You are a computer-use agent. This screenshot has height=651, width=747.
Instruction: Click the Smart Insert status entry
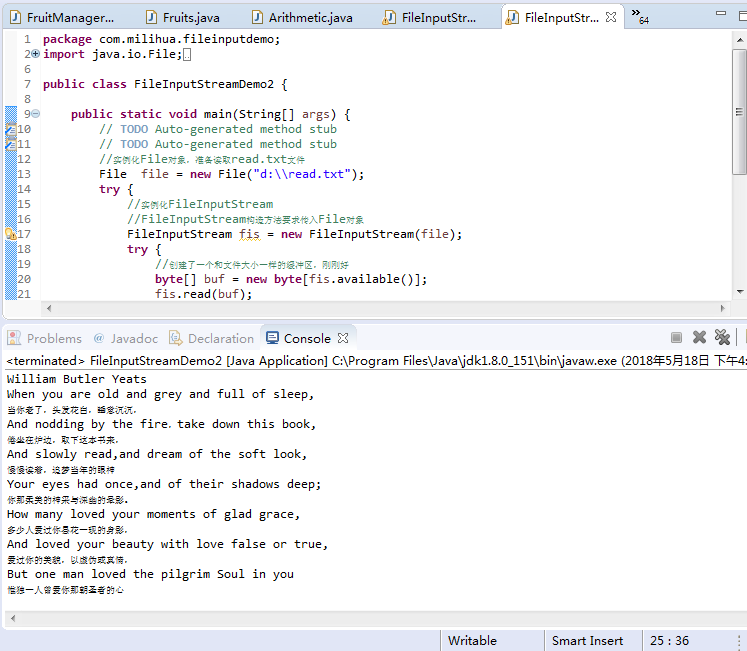coord(587,641)
